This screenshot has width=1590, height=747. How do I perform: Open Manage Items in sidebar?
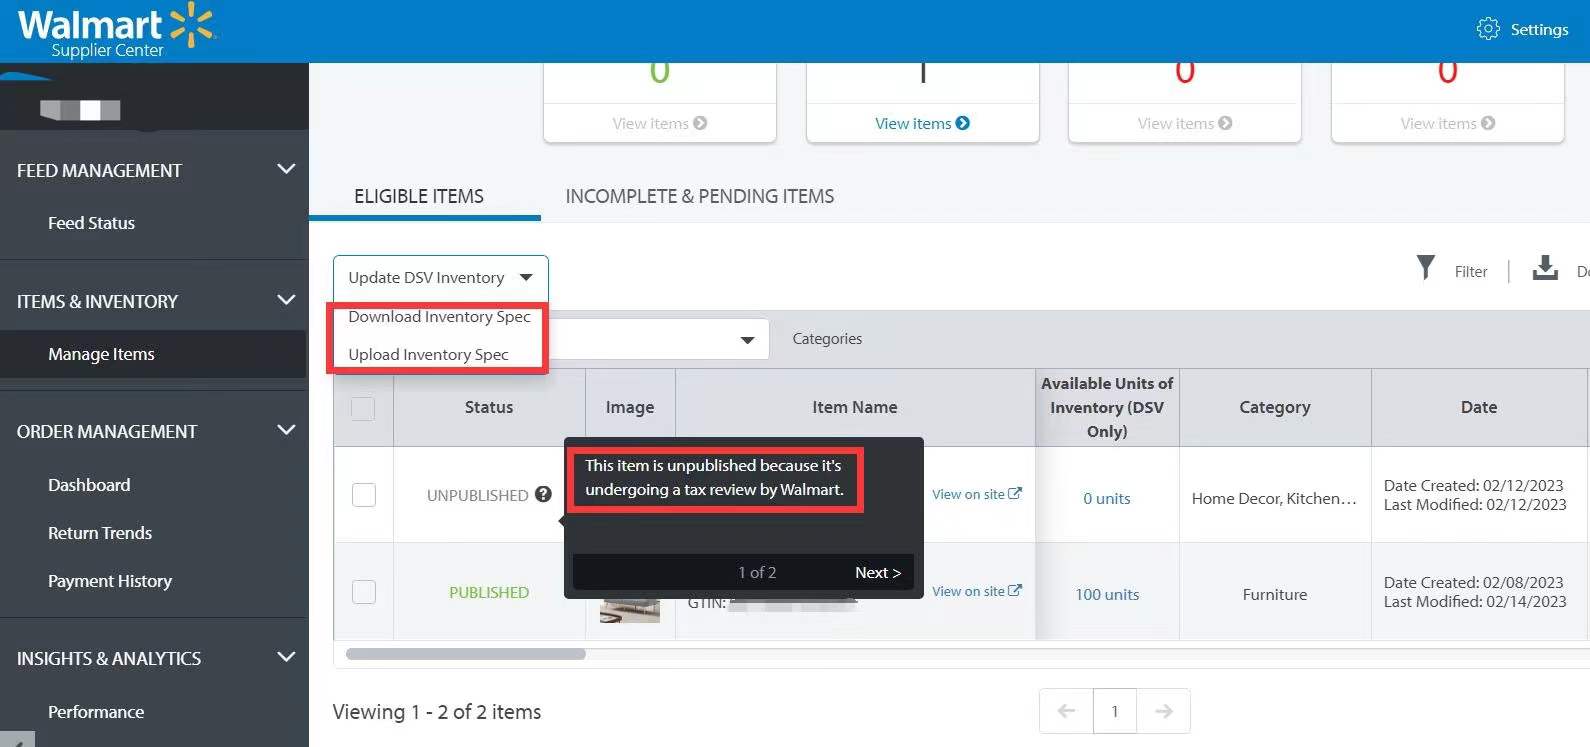101,354
